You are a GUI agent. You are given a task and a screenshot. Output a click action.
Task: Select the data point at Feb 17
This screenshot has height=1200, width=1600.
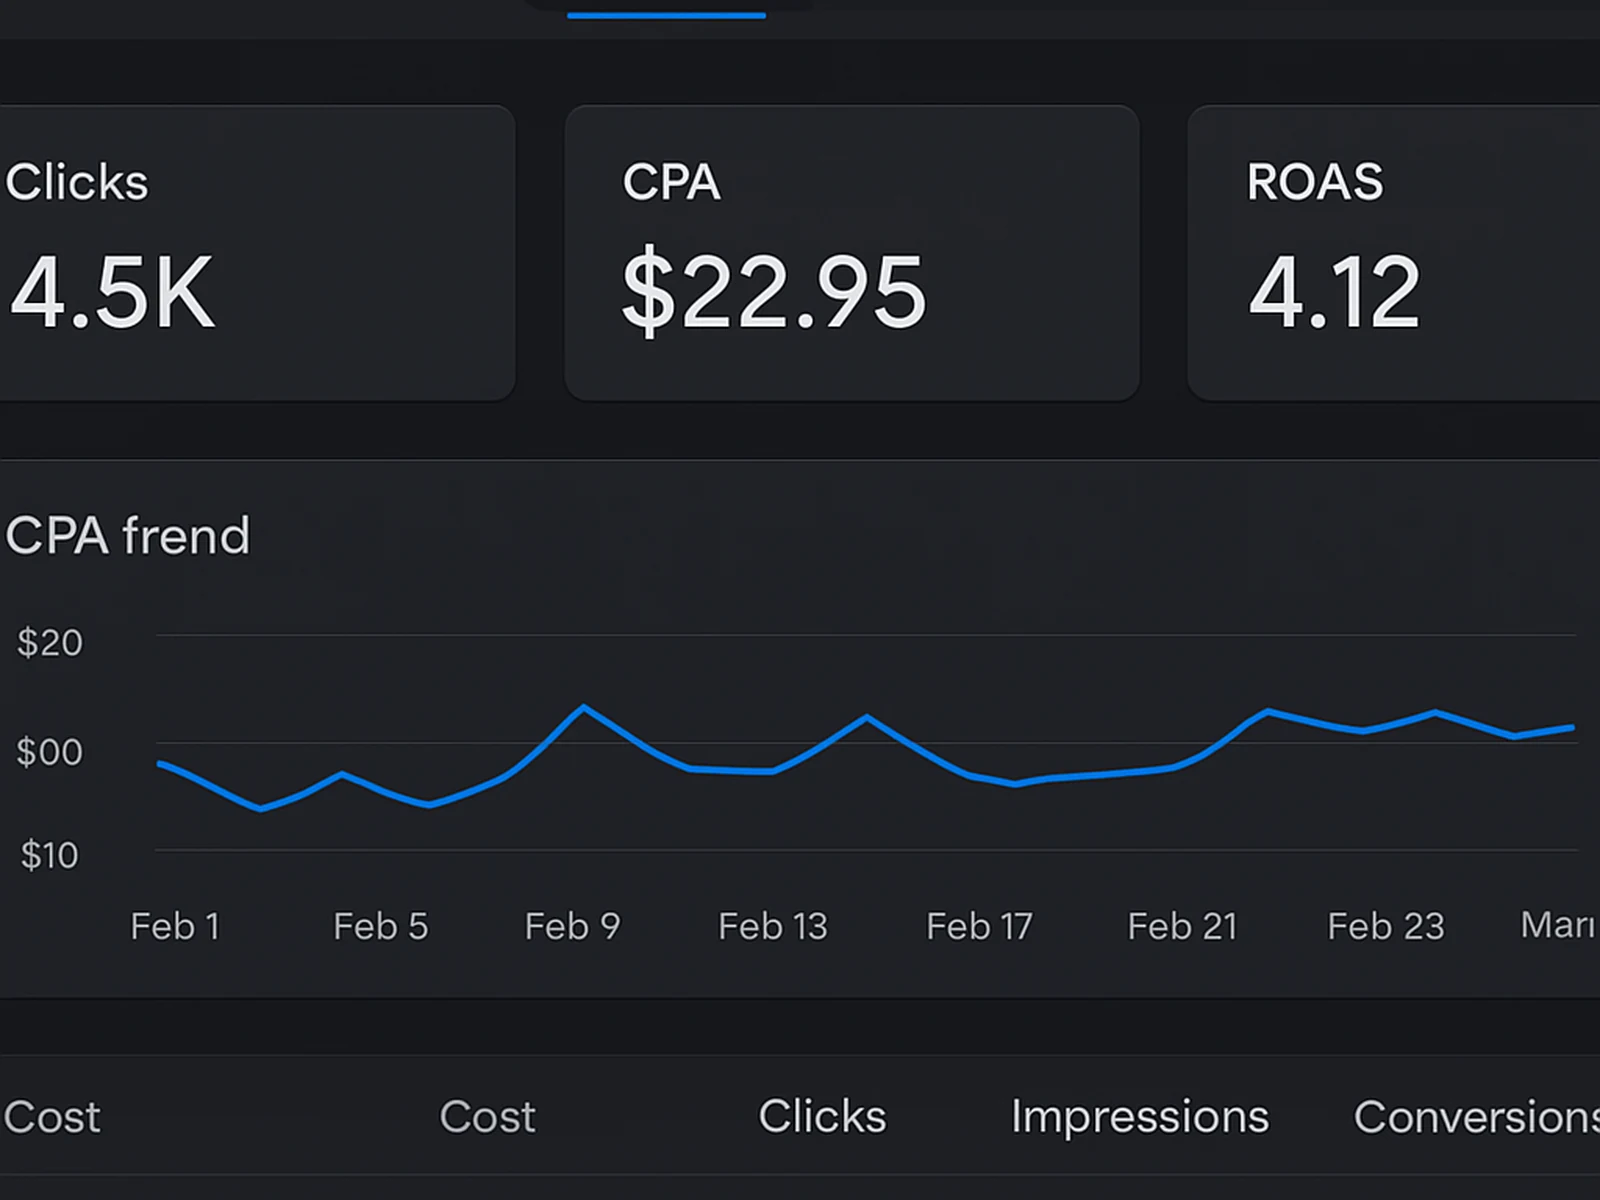(980, 780)
